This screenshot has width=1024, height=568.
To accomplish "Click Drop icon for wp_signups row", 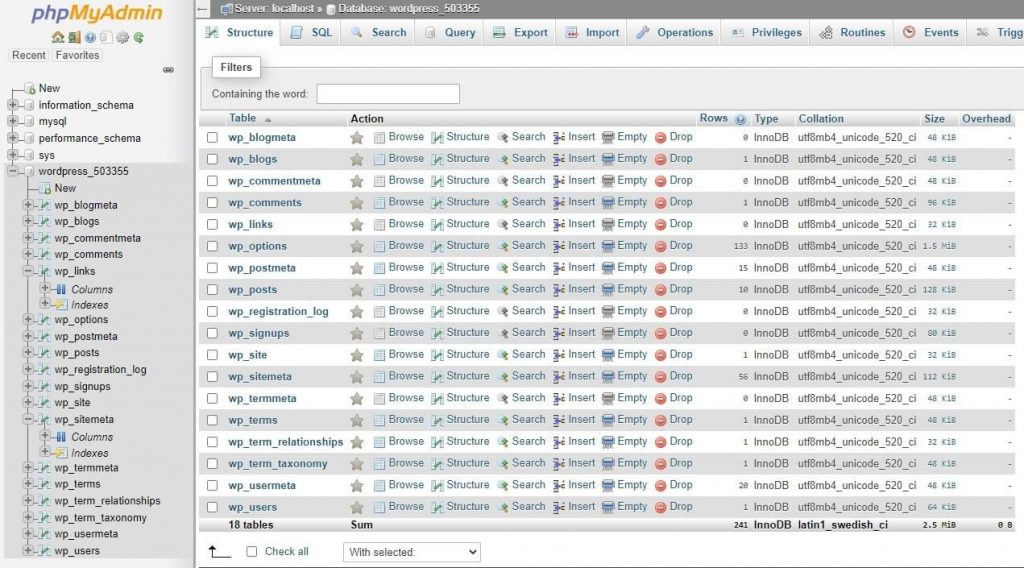I will 660,333.
